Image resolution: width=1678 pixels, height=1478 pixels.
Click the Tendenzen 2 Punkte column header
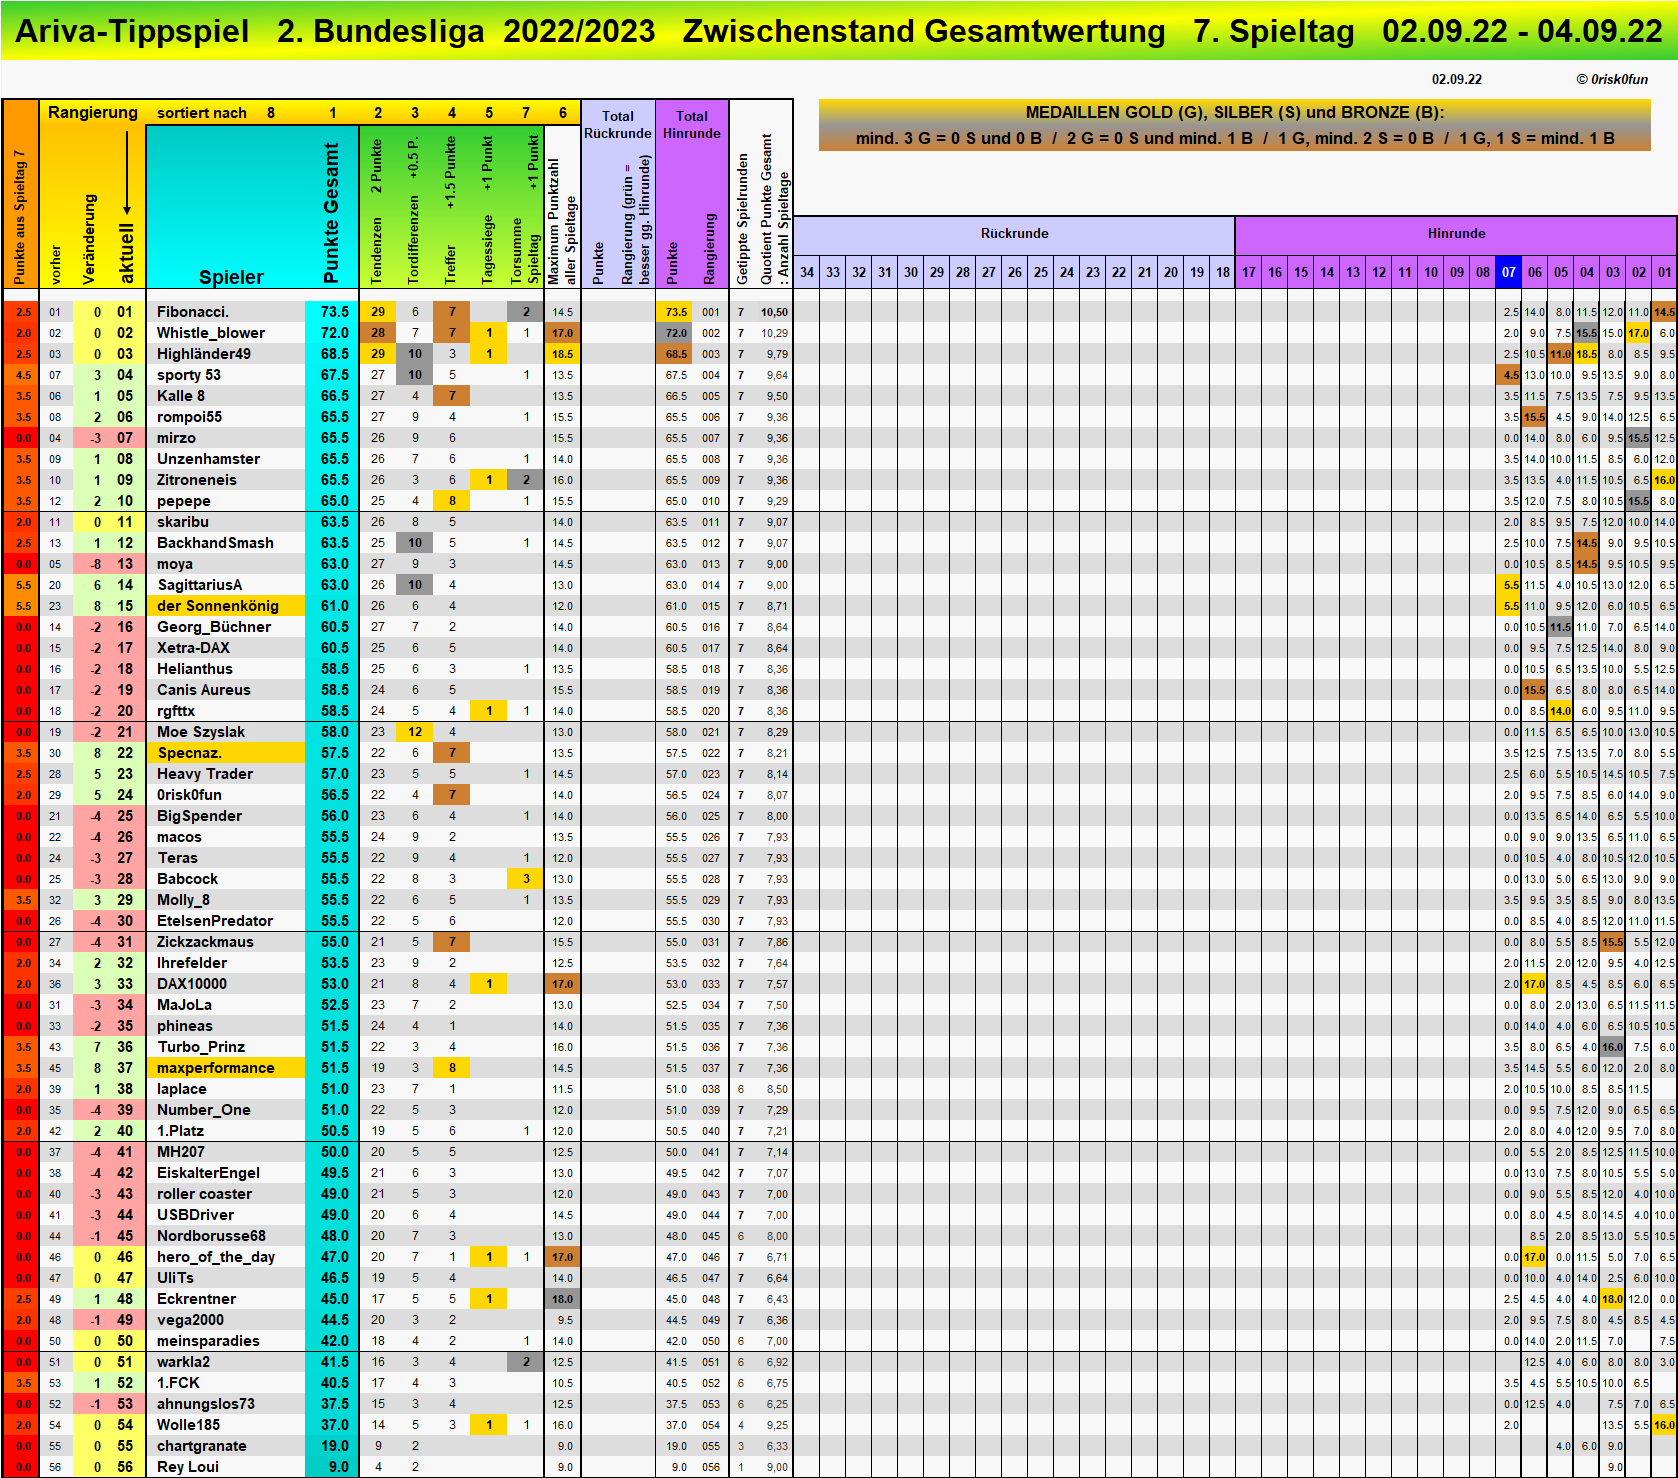[378, 207]
